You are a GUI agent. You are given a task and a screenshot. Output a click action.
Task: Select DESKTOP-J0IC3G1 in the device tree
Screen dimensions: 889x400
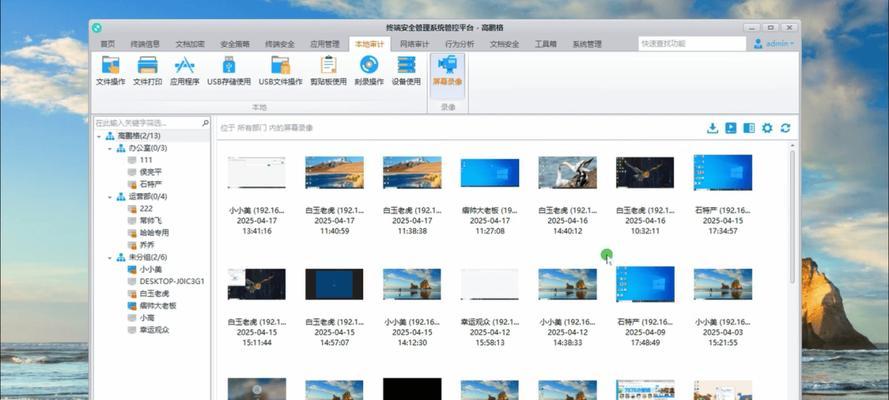[x=172, y=281]
